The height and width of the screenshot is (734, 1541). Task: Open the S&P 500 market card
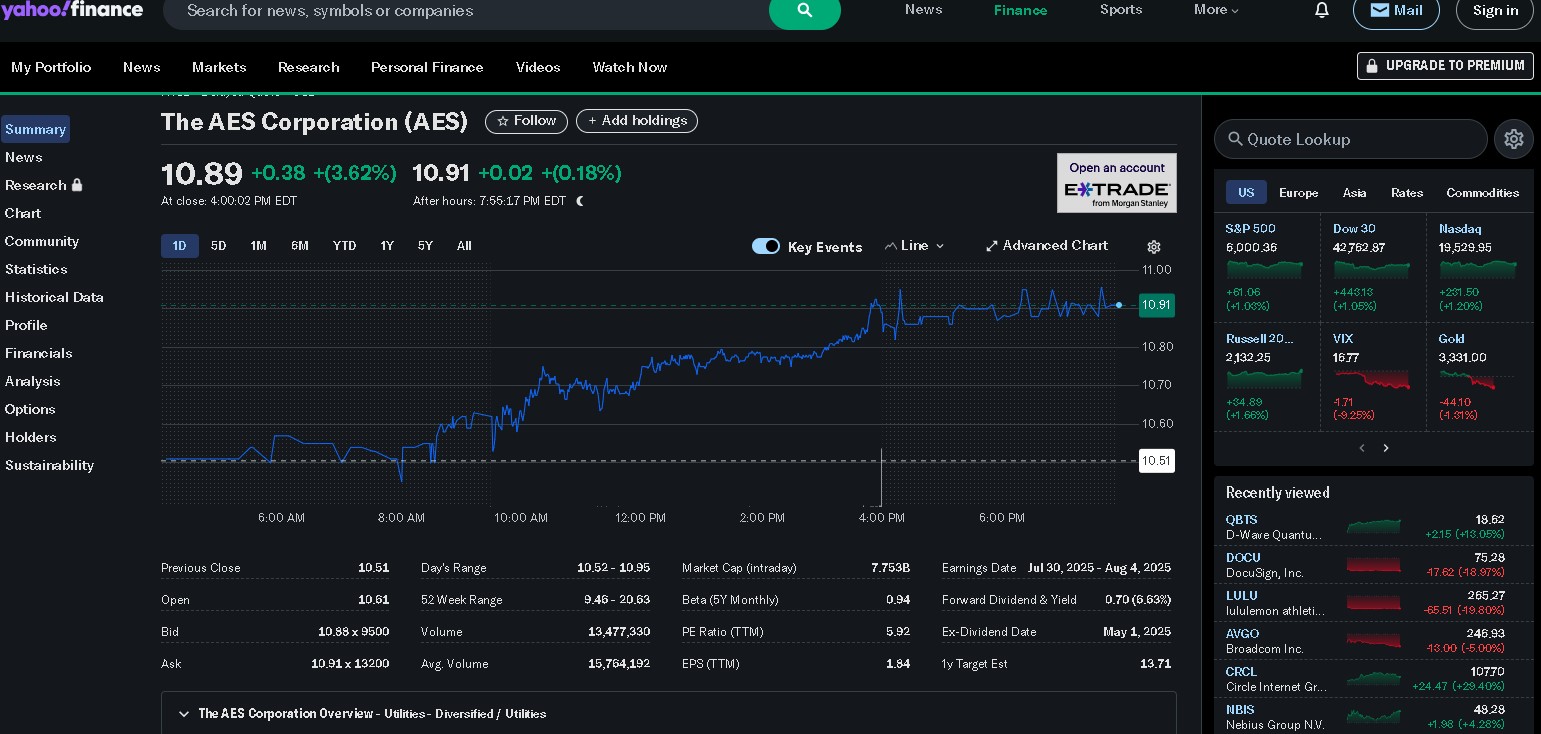(1266, 267)
